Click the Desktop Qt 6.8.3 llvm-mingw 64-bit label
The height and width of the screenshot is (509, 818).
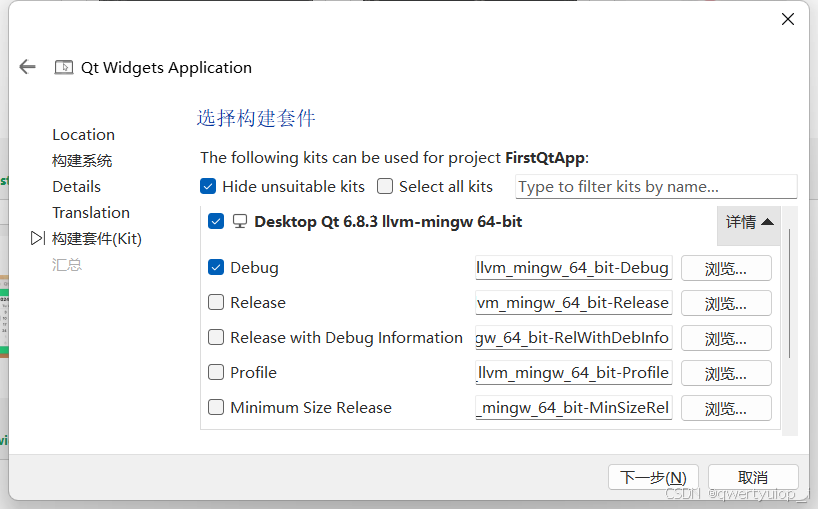tap(388, 222)
